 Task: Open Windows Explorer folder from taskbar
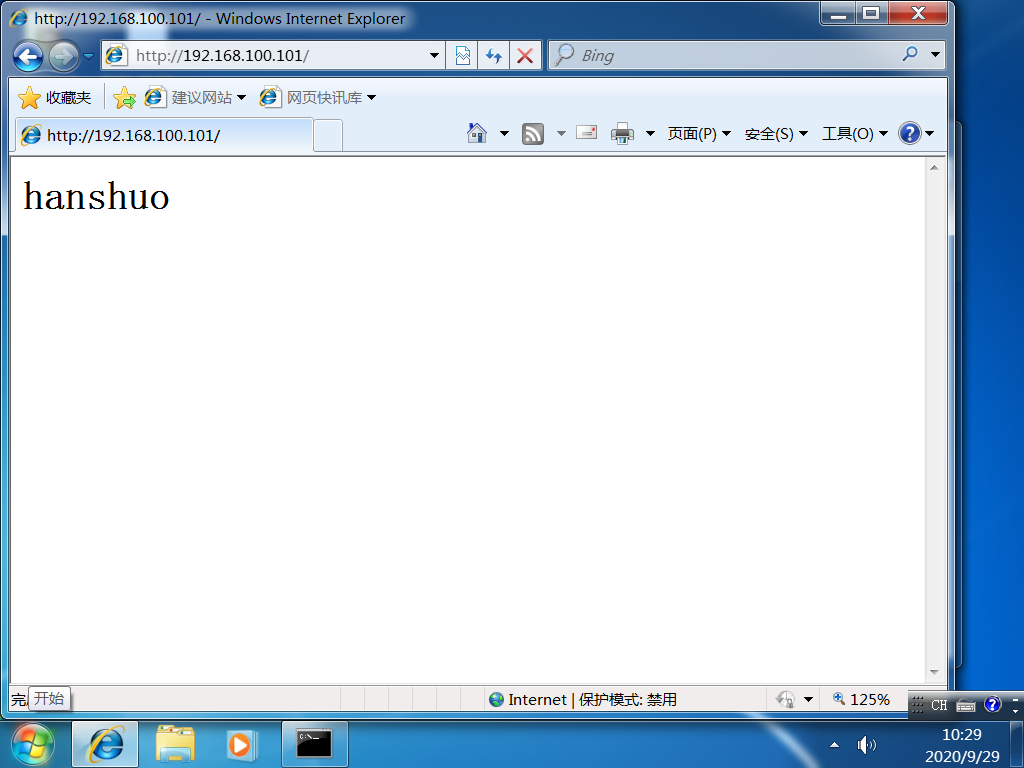pos(175,744)
